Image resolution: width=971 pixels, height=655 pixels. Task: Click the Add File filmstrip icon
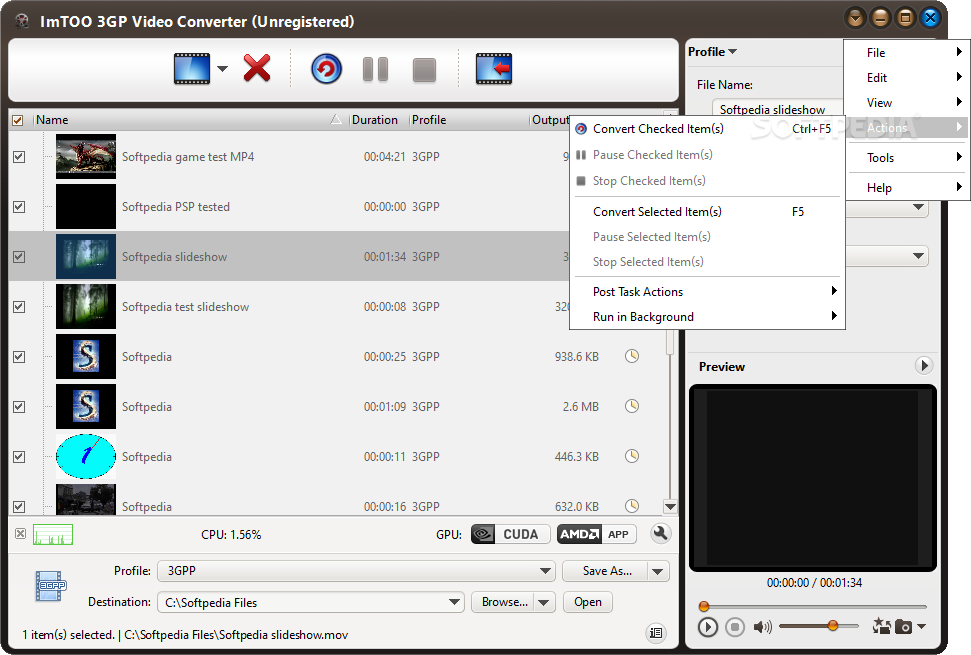tap(191, 68)
